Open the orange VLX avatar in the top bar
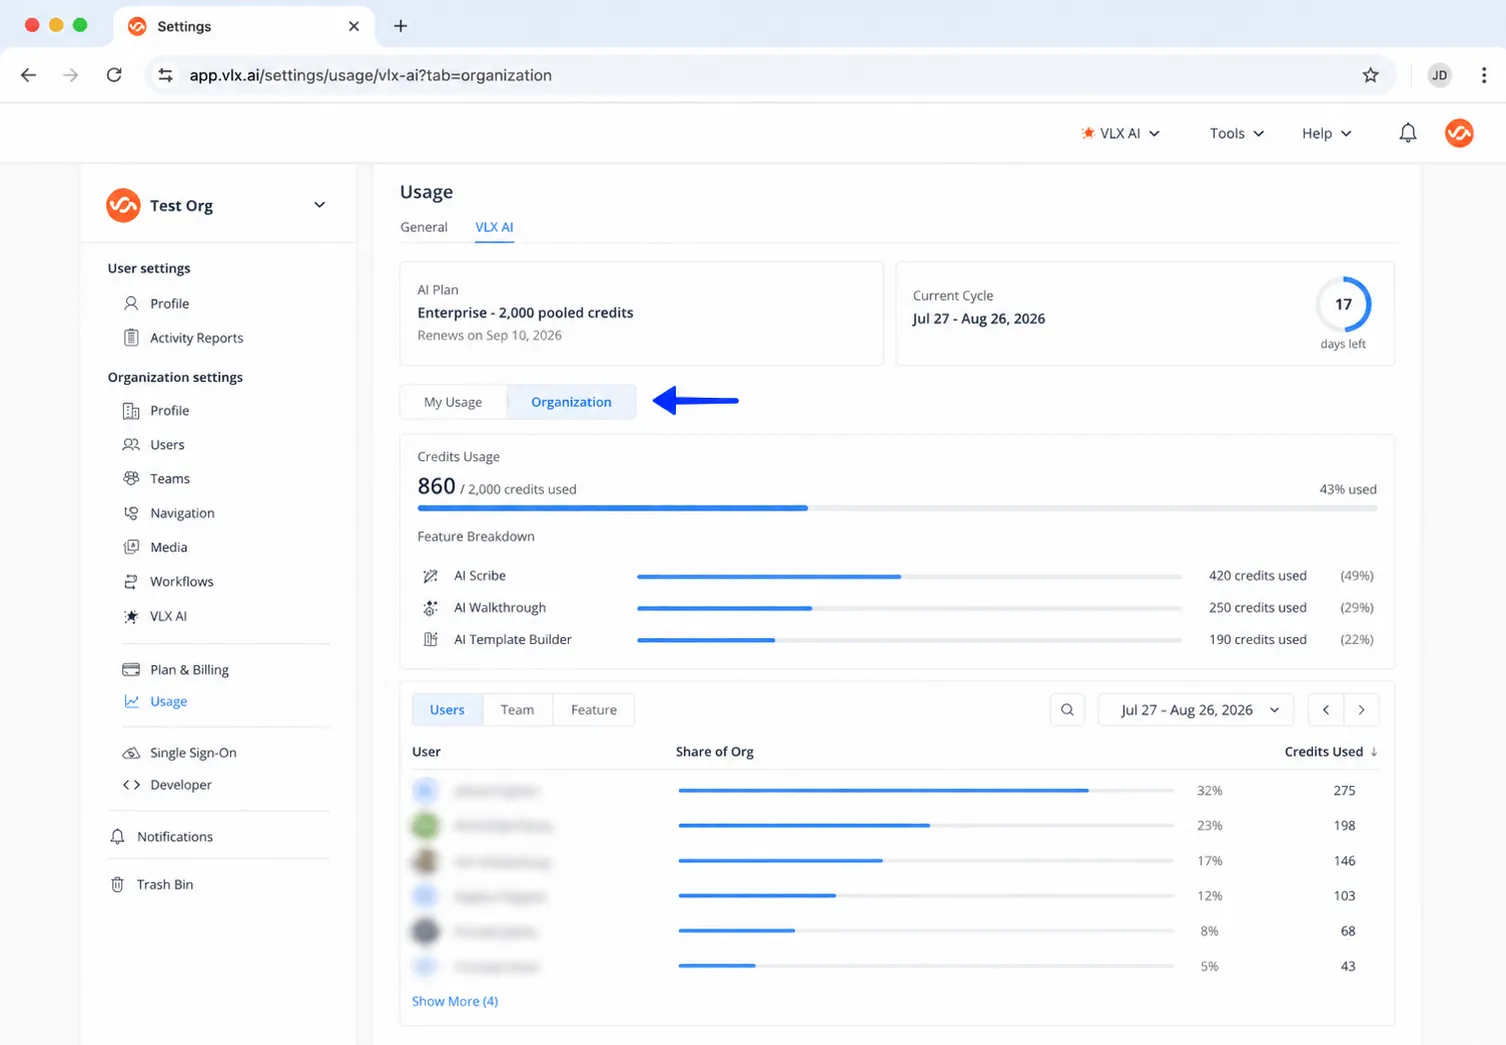 point(1459,133)
